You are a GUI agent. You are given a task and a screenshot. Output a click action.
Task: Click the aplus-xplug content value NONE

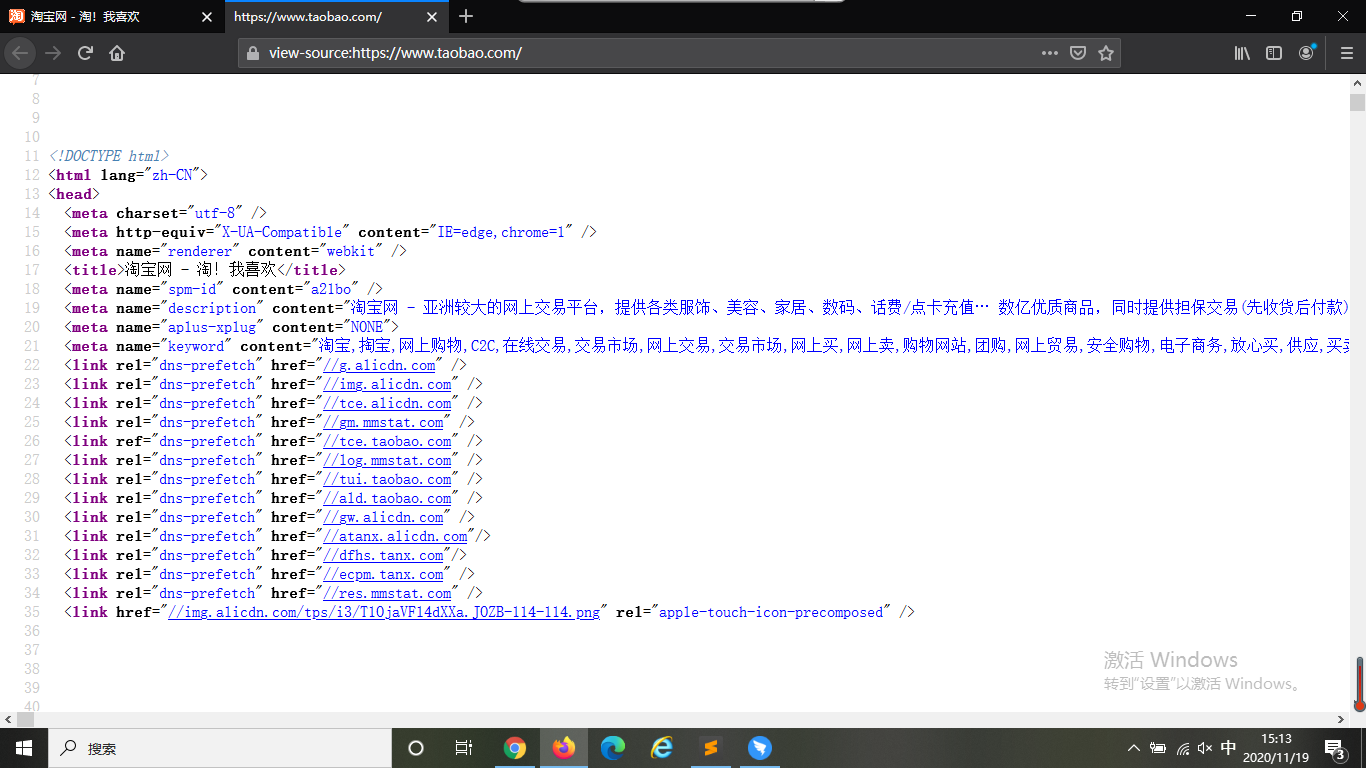point(368,328)
